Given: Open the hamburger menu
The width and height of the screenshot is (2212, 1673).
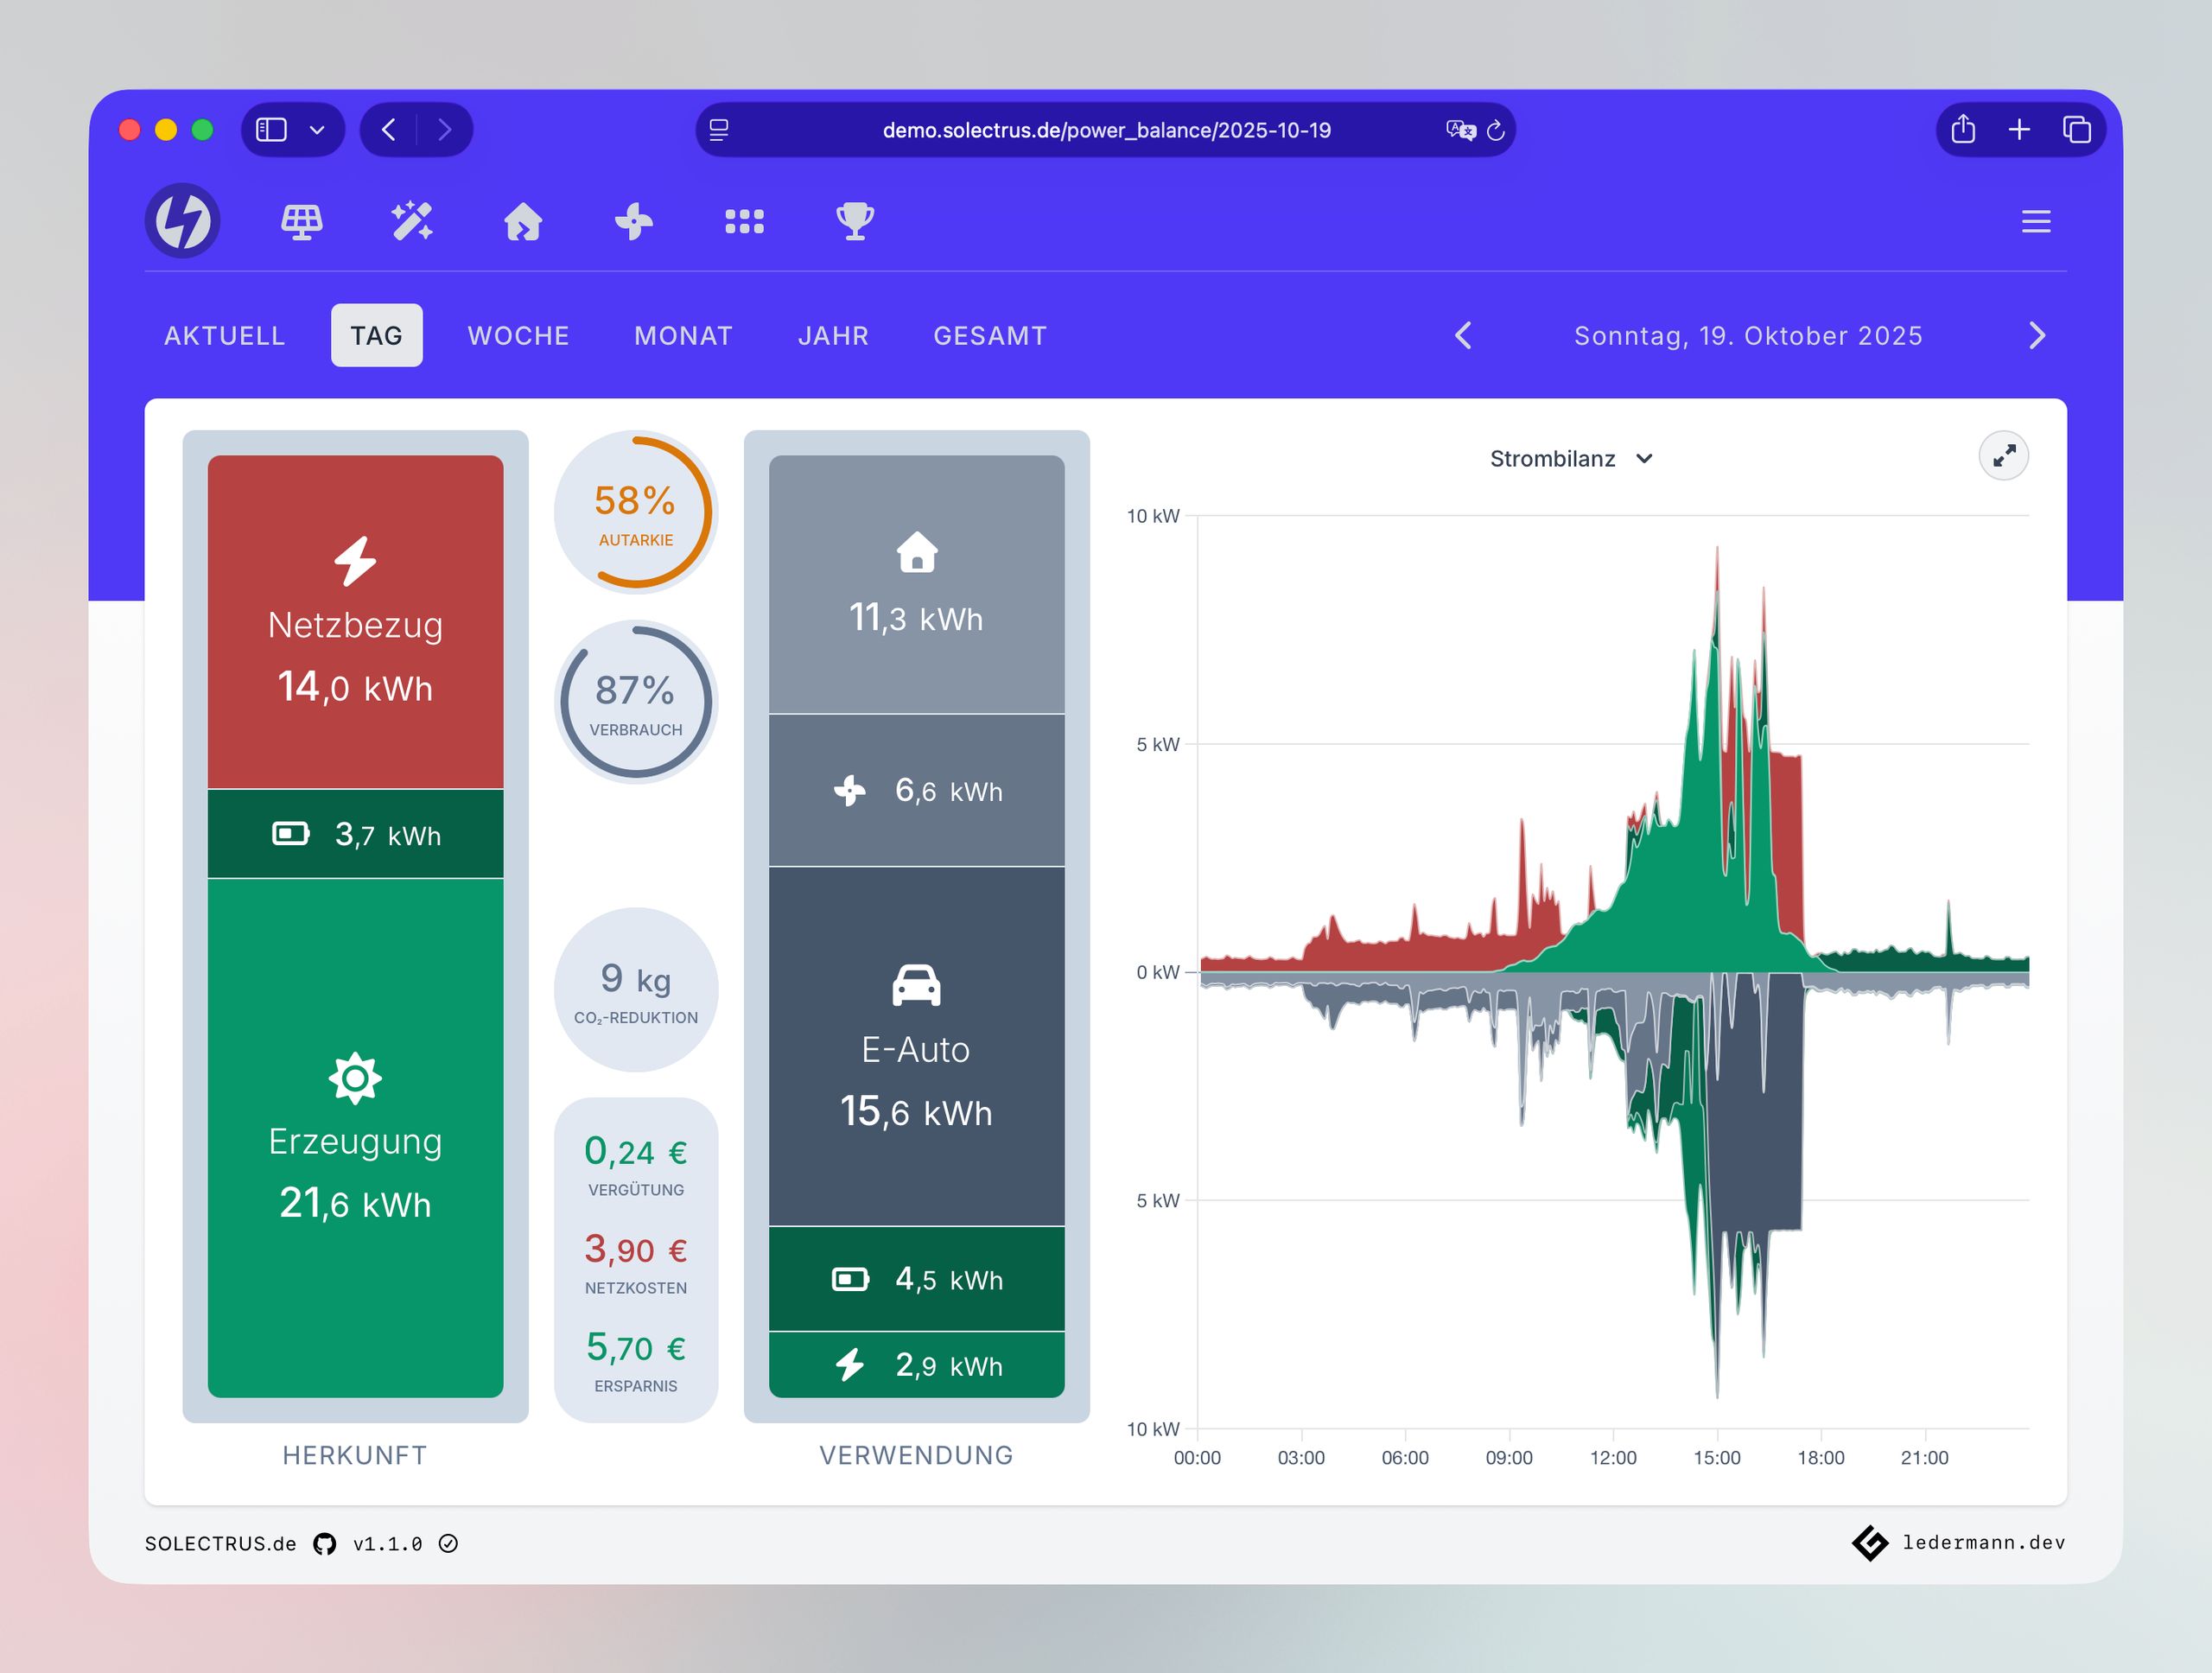Looking at the screenshot, I should [2035, 221].
